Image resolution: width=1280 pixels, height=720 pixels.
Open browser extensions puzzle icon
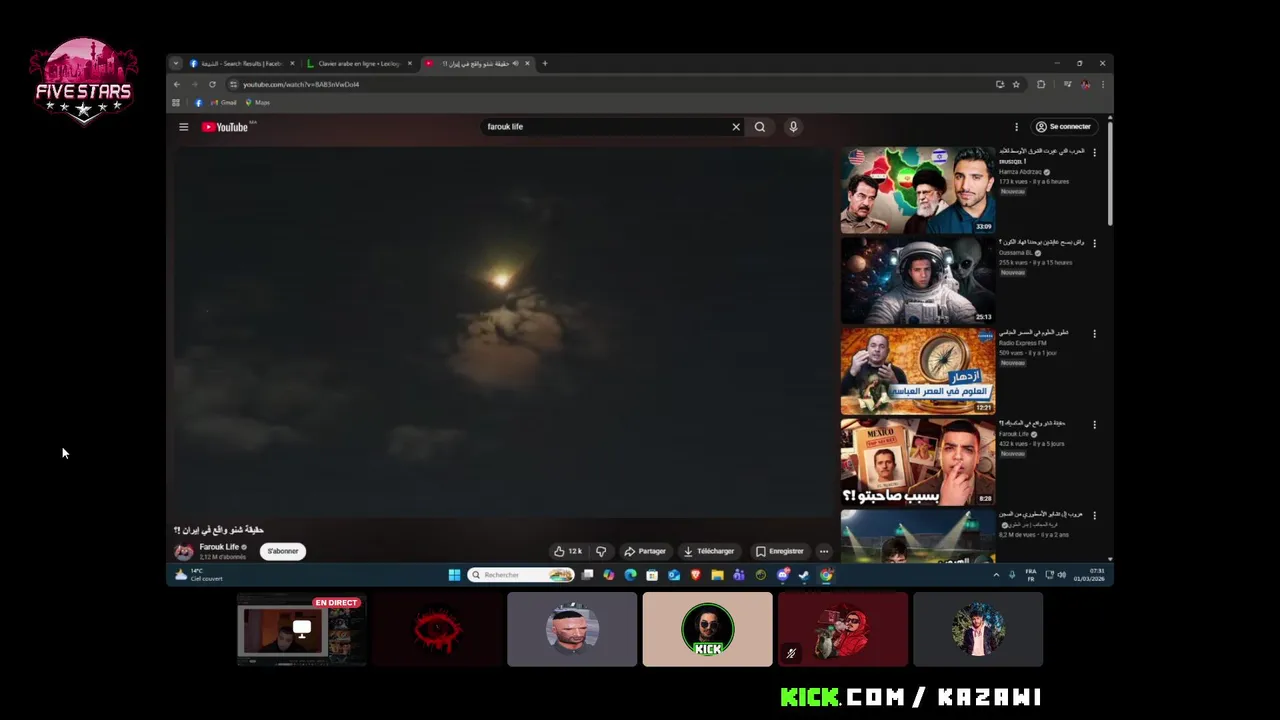coord(1041,84)
